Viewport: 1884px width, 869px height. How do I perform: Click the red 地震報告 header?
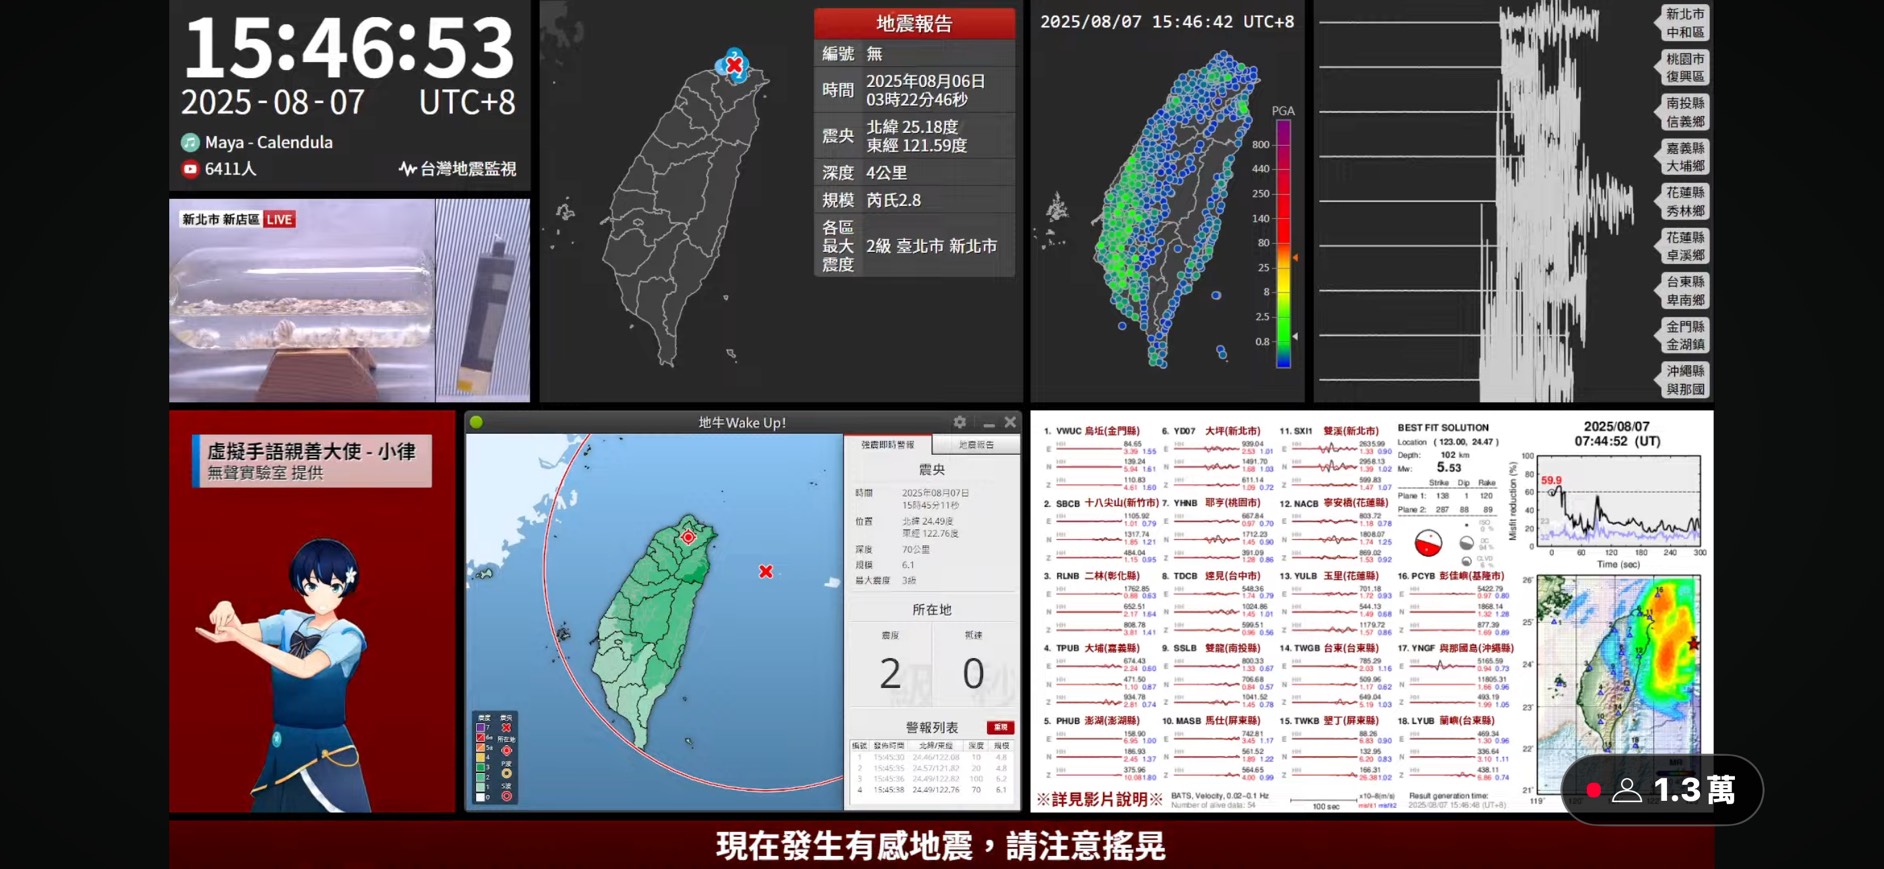(x=914, y=23)
